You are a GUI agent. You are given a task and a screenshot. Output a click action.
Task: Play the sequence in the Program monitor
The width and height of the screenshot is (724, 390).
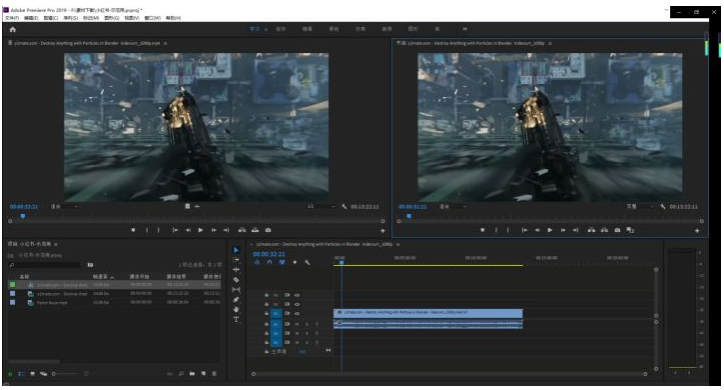pyautogui.click(x=550, y=230)
